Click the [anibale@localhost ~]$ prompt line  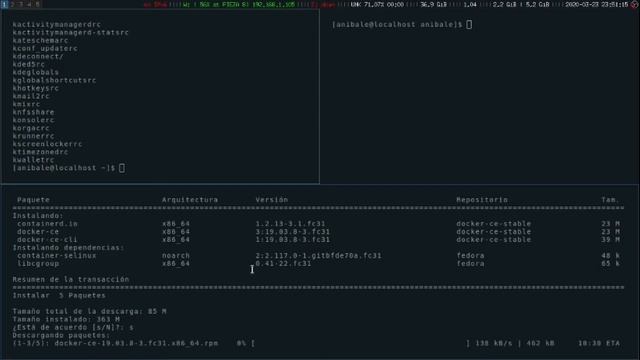[x=69, y=168]
